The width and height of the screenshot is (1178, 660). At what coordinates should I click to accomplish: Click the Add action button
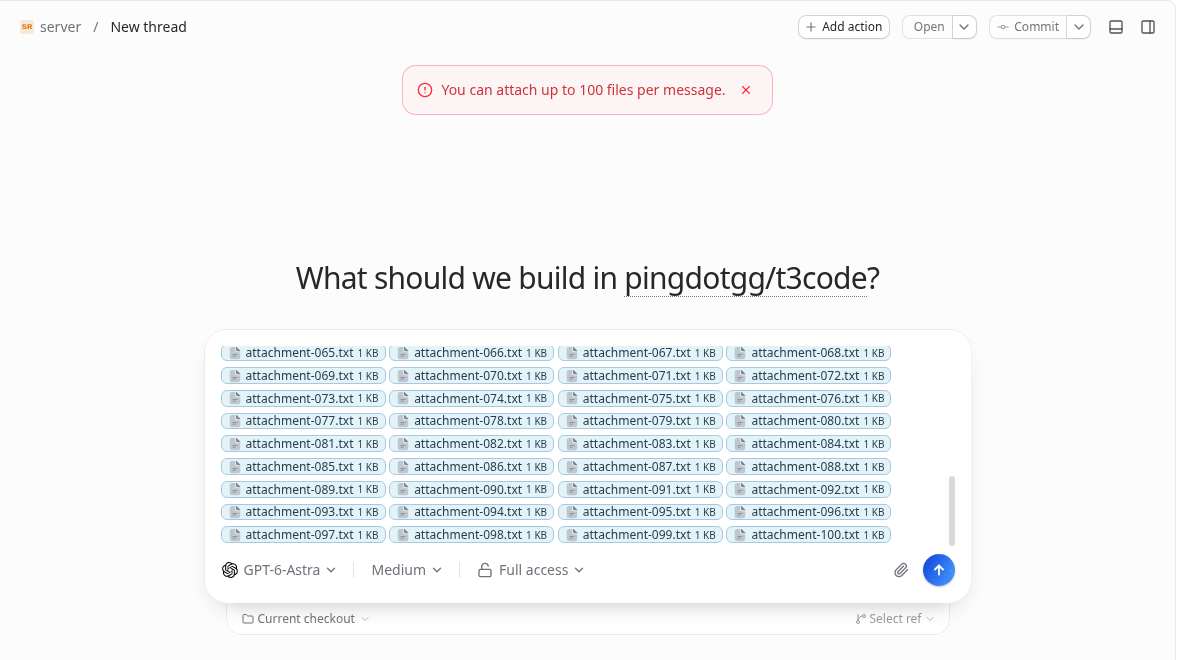tap(844, 27)
